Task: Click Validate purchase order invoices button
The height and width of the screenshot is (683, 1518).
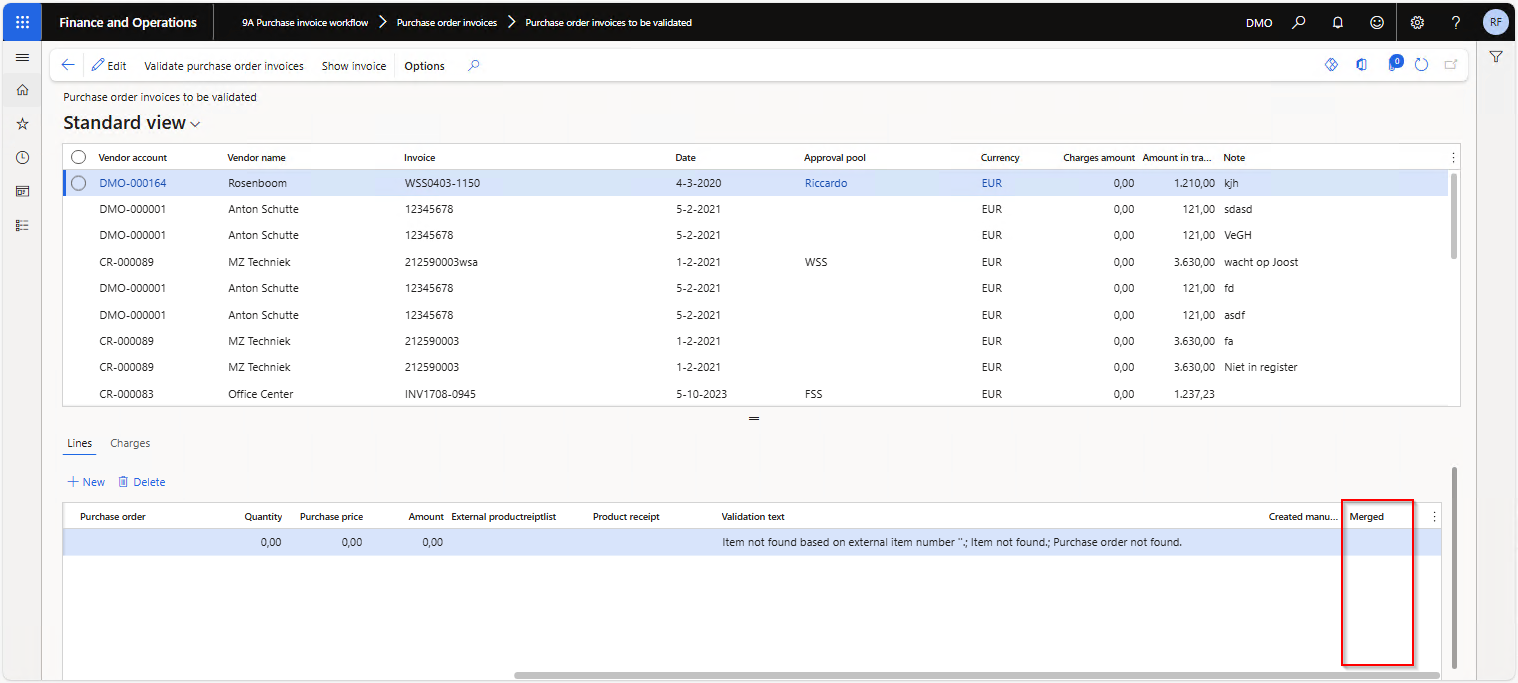Action: click(224, 66)
